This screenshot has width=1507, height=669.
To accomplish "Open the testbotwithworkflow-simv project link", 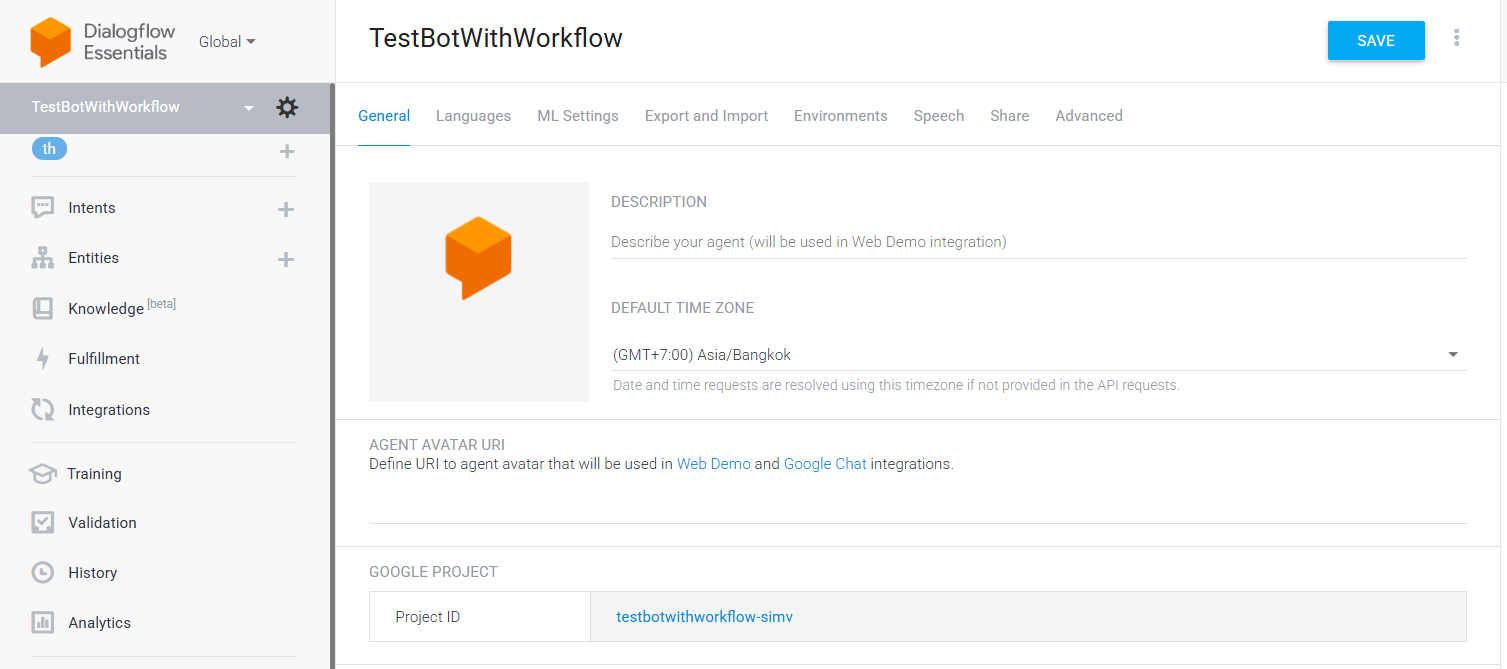I will (x=705, y=617).
